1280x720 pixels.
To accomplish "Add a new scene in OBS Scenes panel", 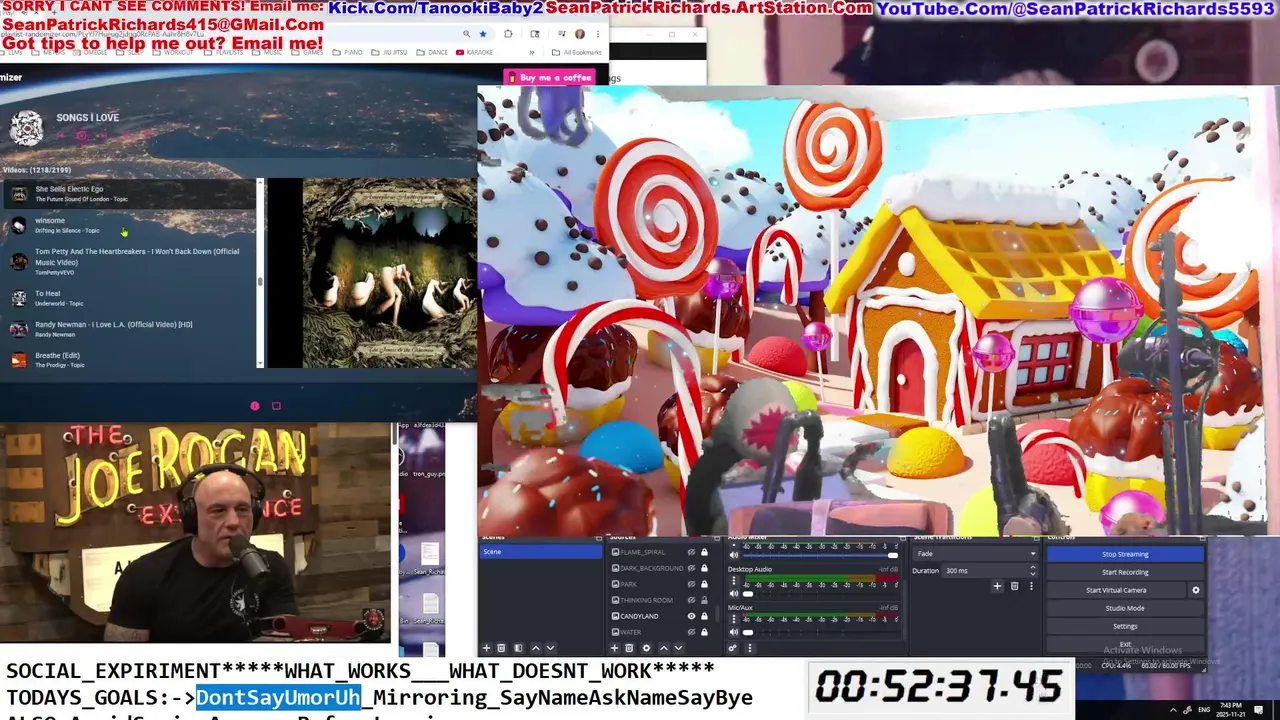I will click(487, 648).
